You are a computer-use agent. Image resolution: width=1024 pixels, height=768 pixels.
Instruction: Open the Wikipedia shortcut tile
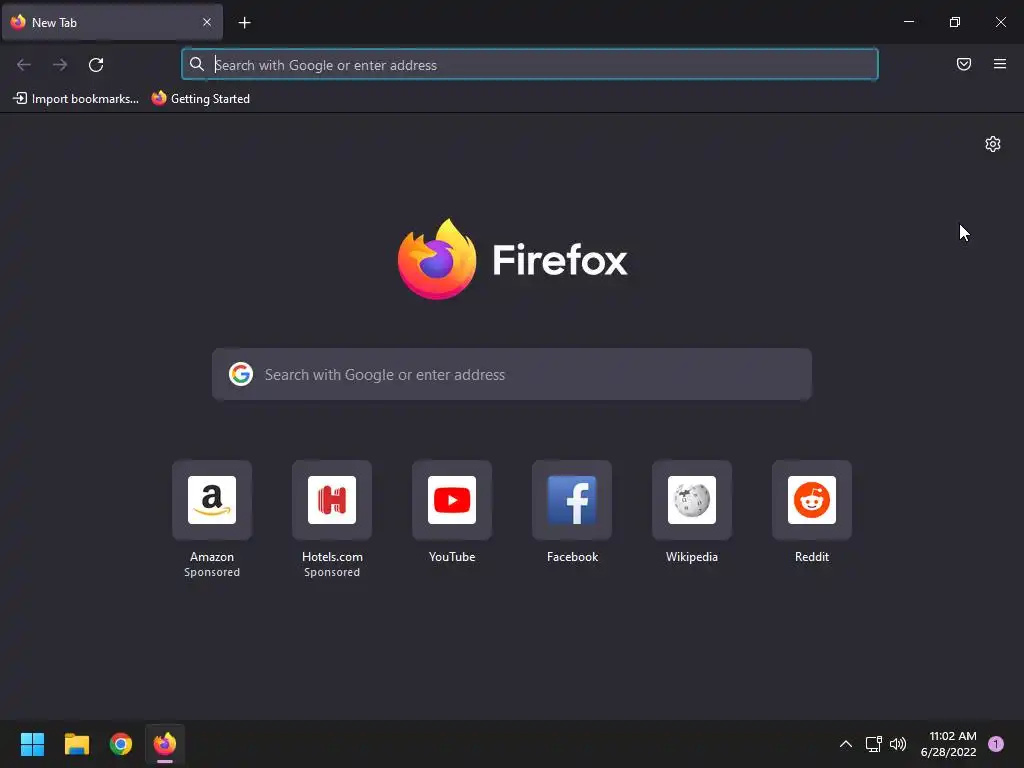[x=692, y=500]
